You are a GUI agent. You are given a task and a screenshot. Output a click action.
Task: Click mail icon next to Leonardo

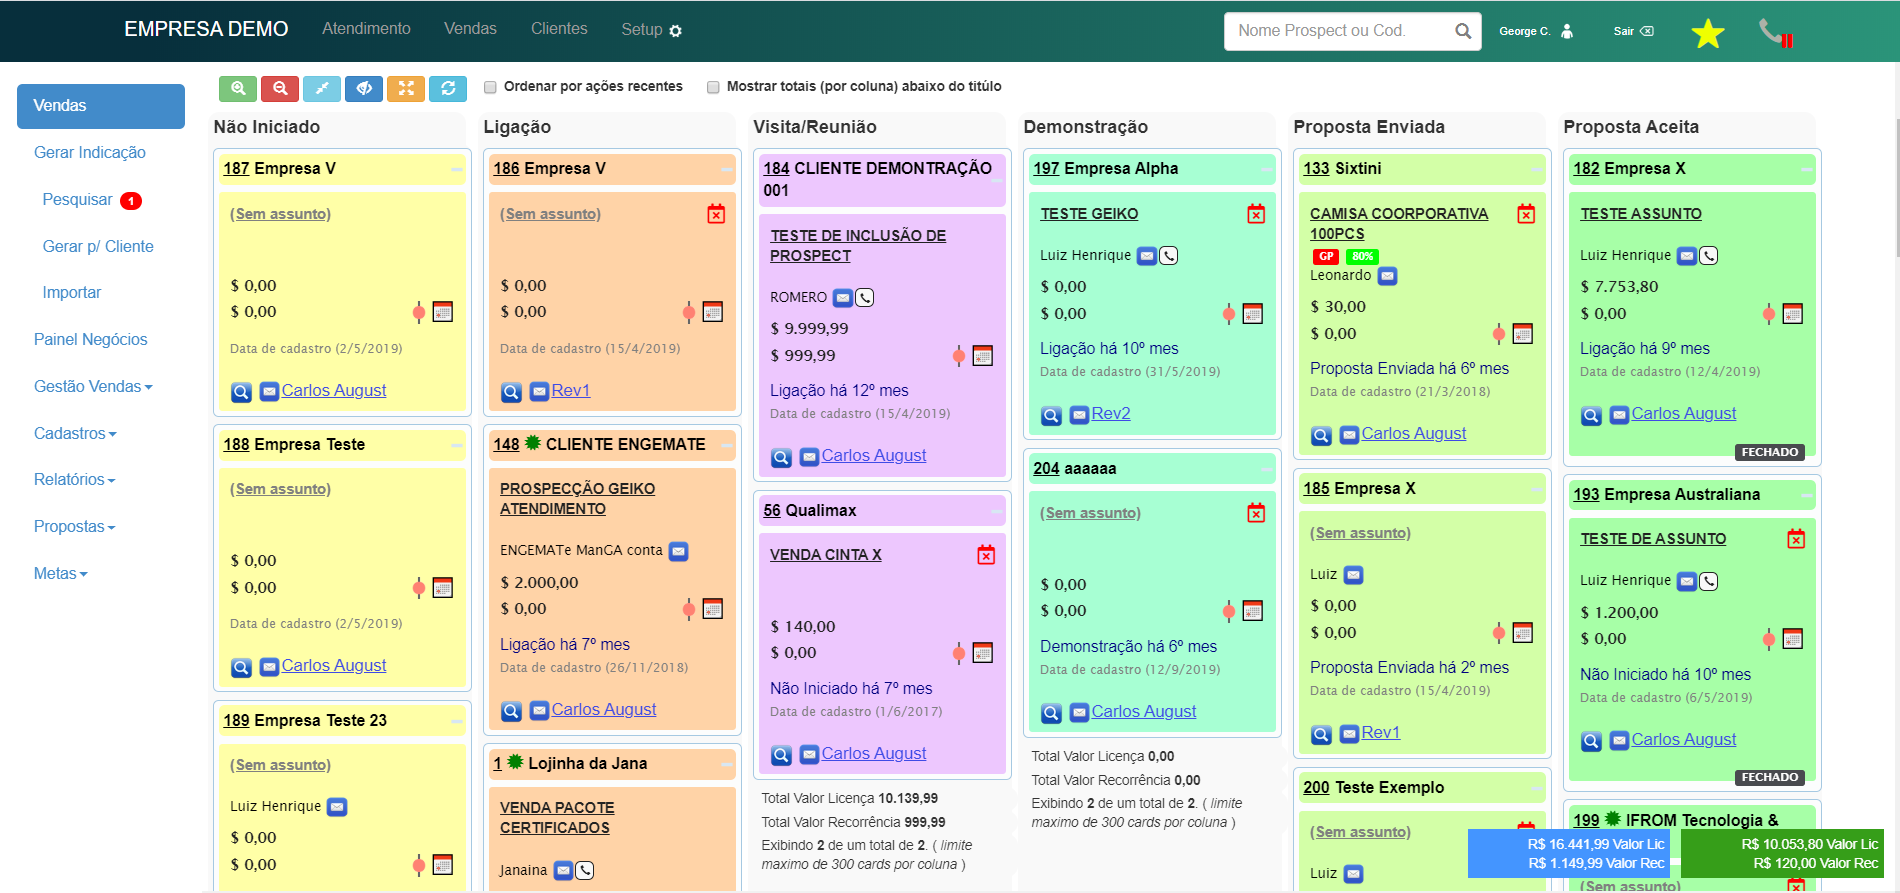1388,276
